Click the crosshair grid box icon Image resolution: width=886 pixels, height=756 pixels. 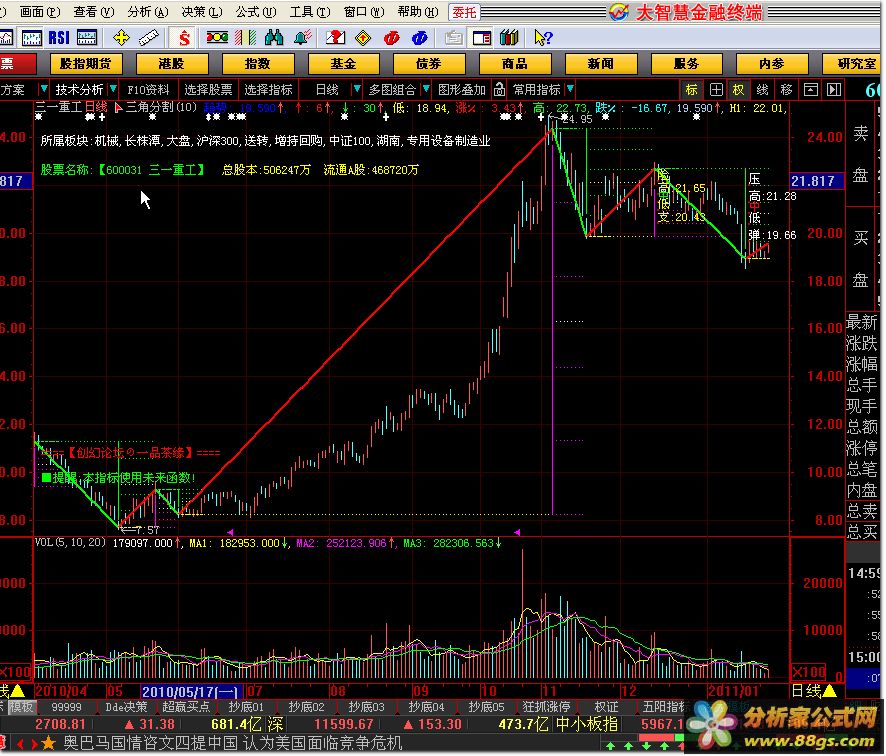[x=715, y=89]
